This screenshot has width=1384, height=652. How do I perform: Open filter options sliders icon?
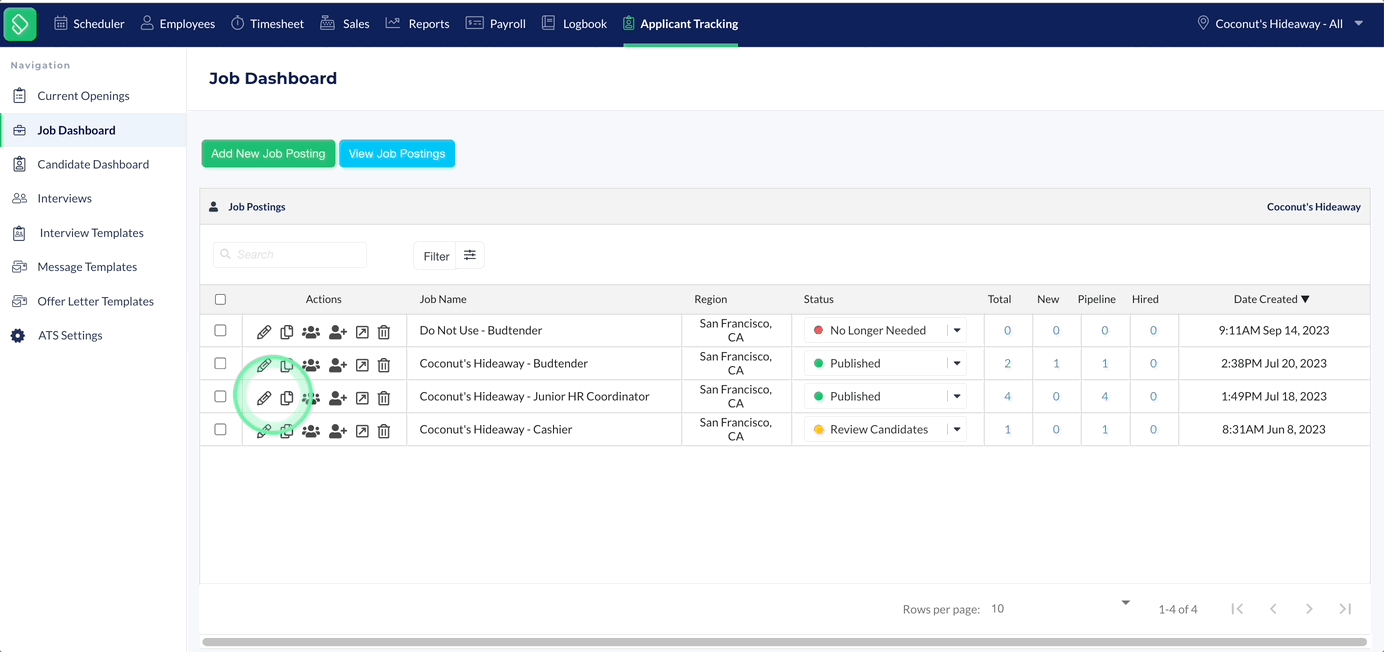tap(470, 255)
